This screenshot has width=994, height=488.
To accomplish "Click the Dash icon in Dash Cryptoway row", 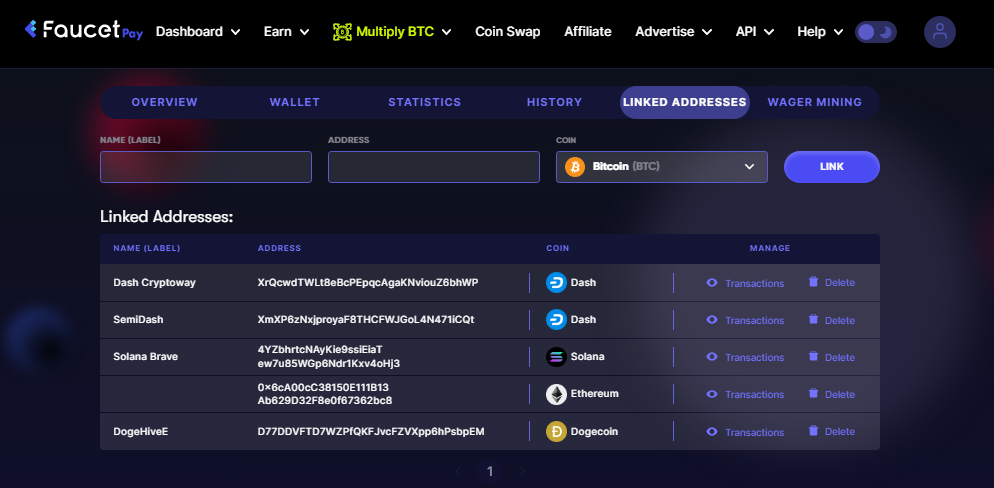I will 556,283.
